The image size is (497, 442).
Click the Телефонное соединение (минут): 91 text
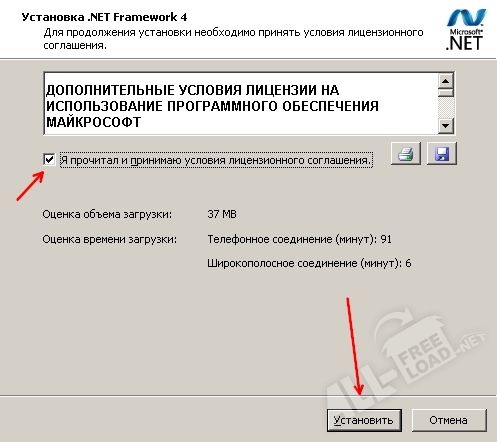(299, 239)
